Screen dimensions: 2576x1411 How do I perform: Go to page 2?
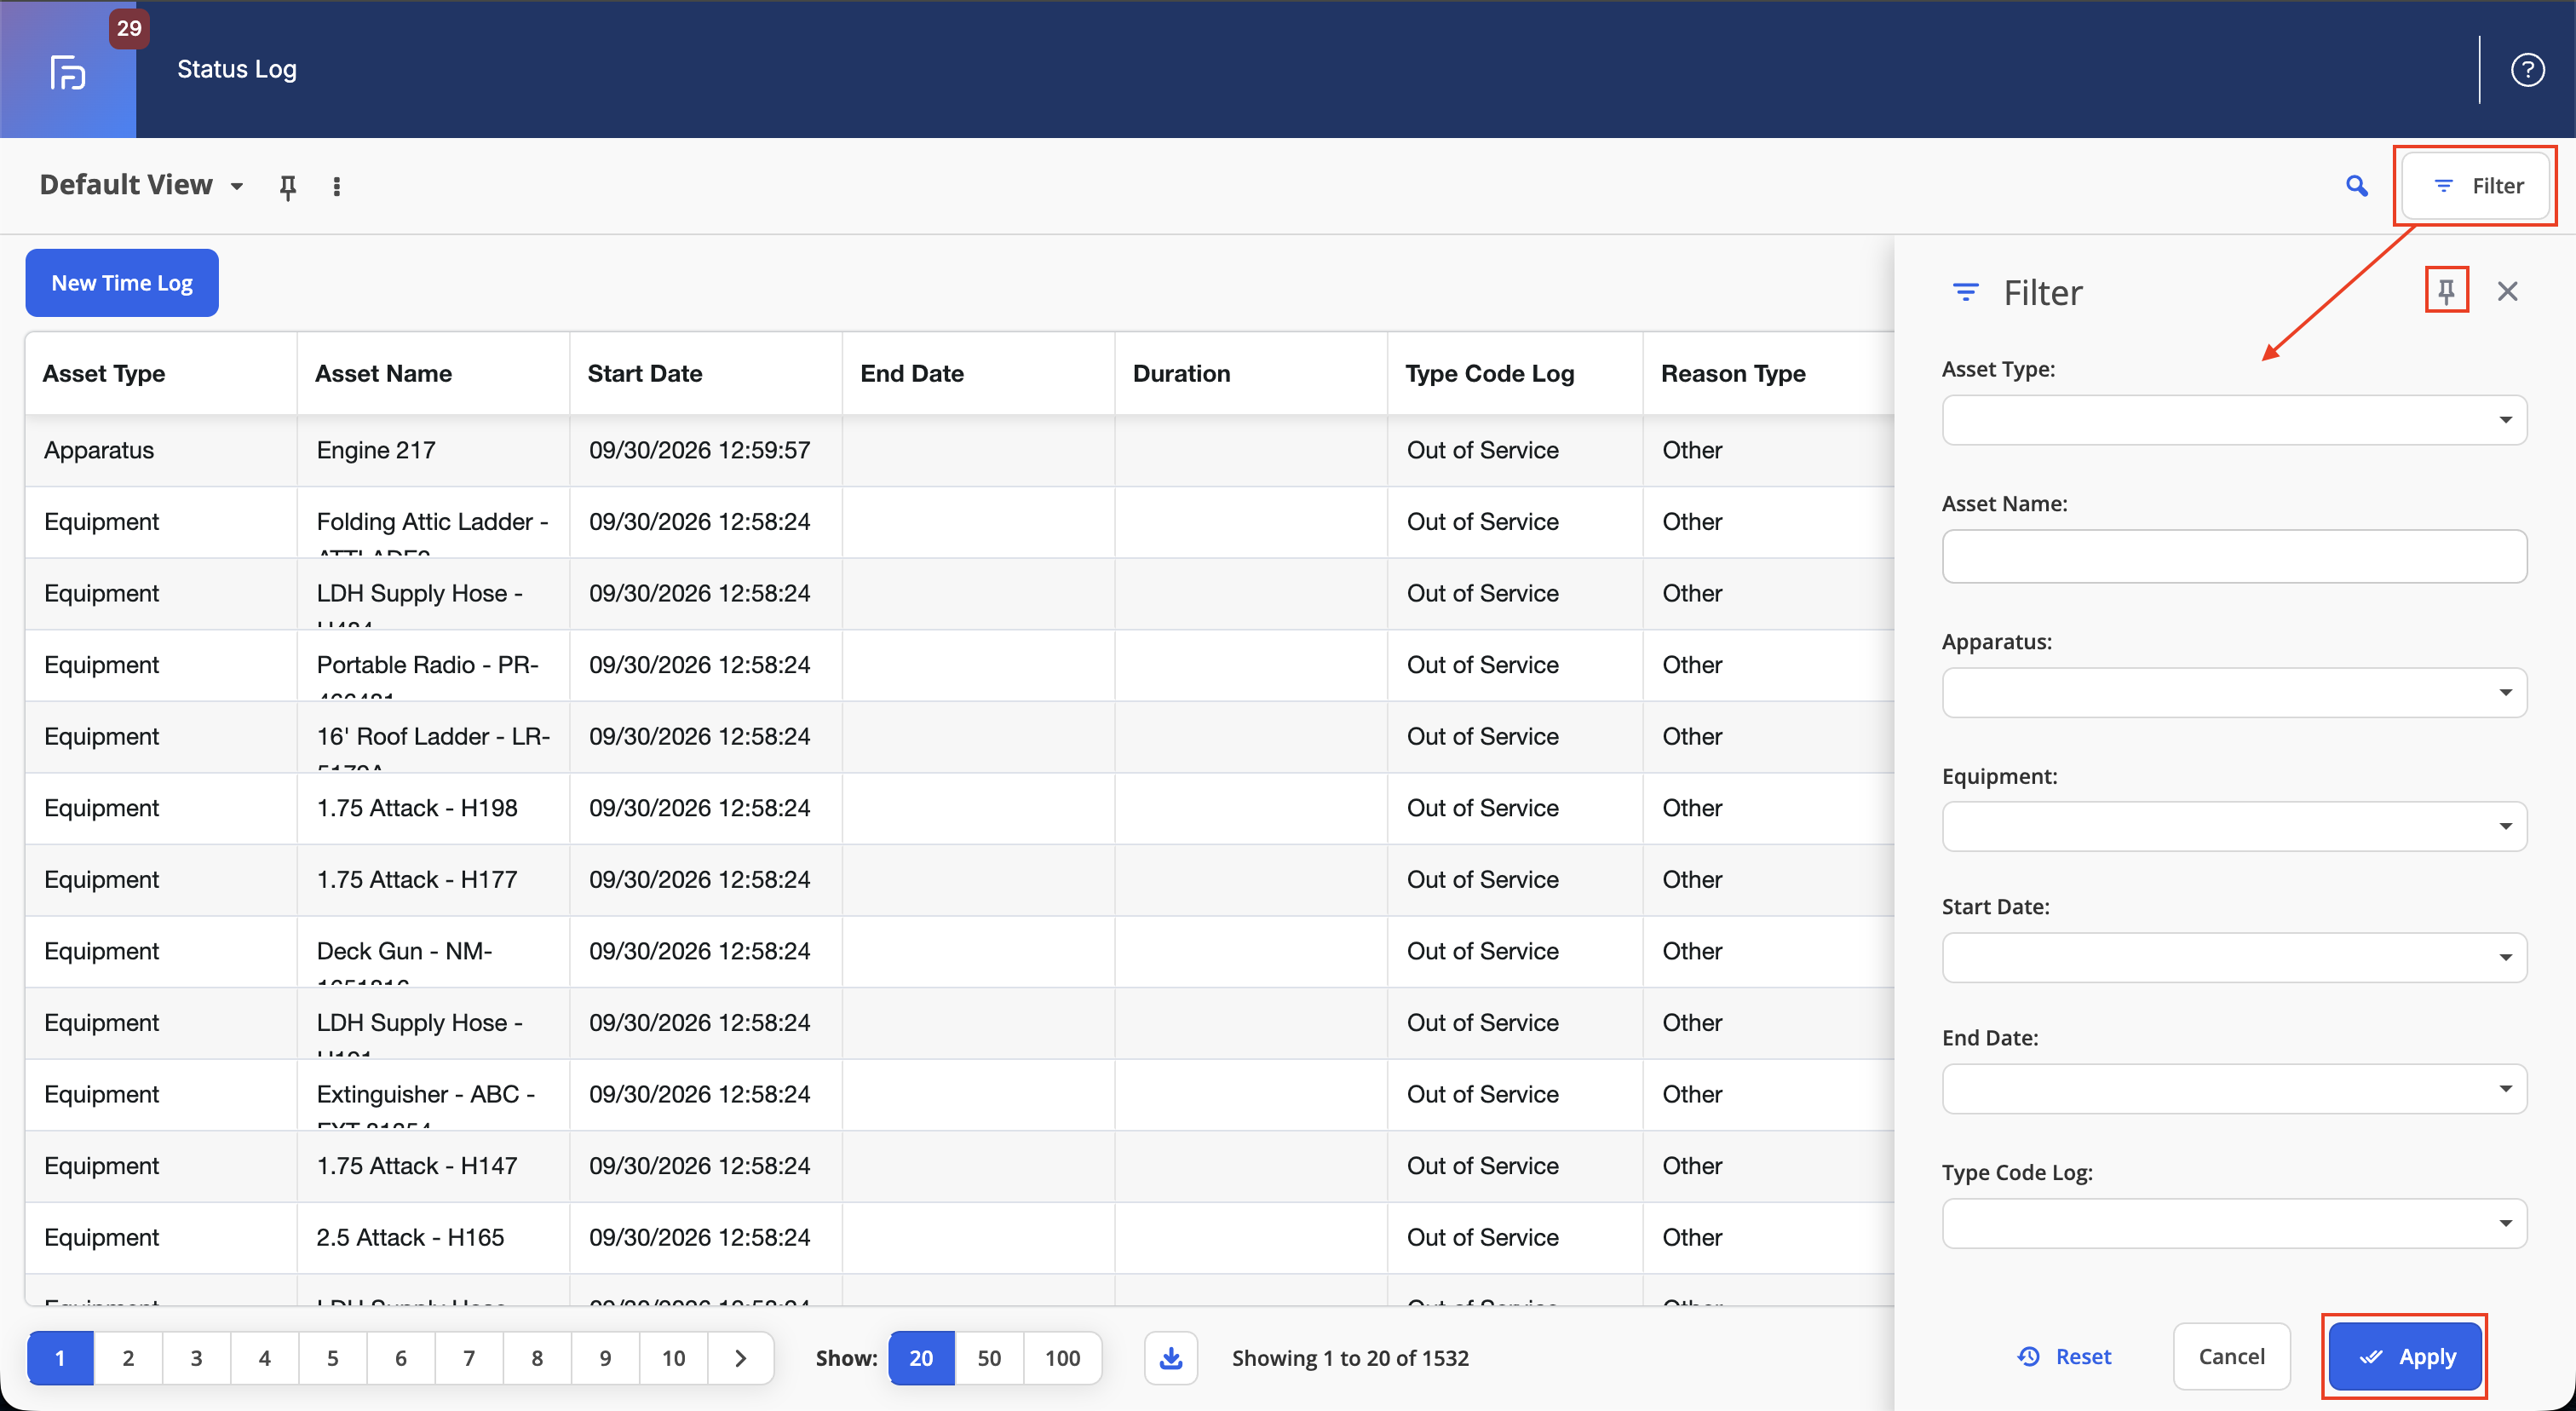coord(128,1358)
